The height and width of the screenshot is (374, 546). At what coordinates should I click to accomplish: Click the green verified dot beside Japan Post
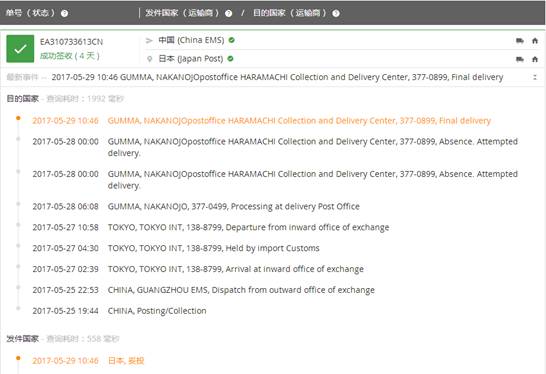click(x=230, y=58)
